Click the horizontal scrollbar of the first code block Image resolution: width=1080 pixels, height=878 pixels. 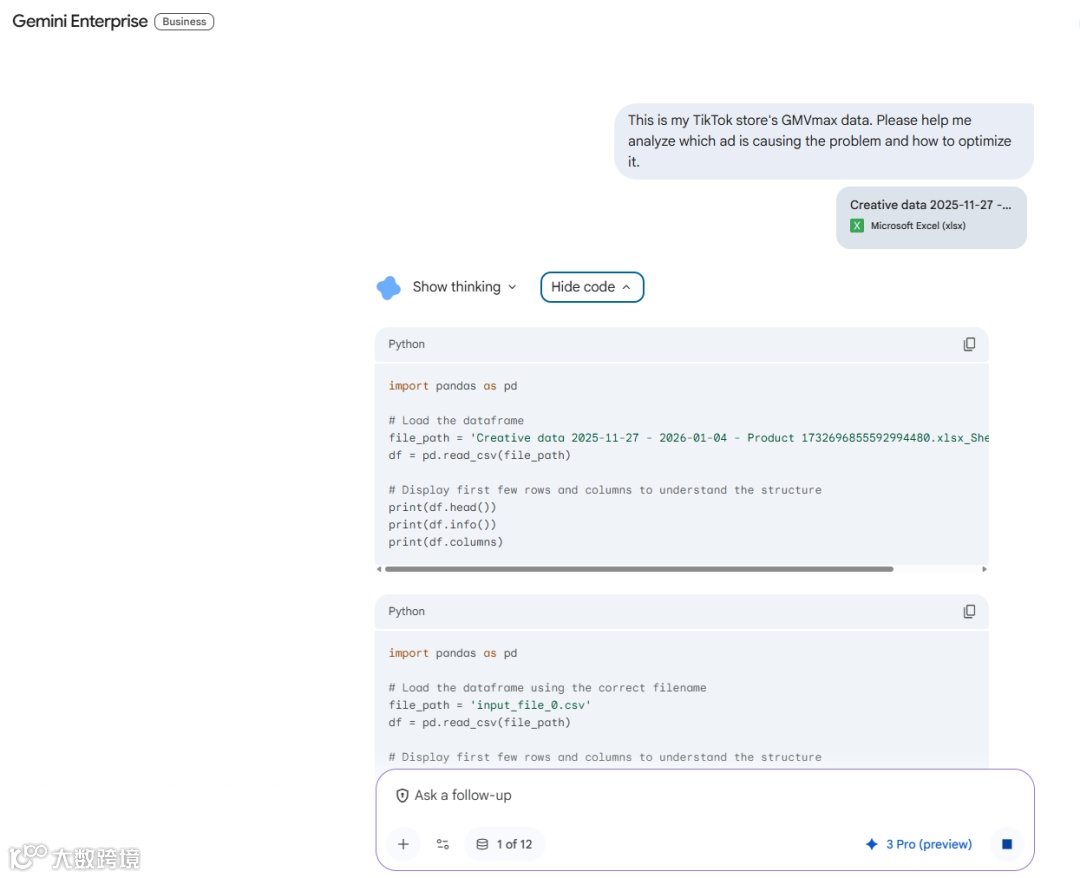(639, 569)
